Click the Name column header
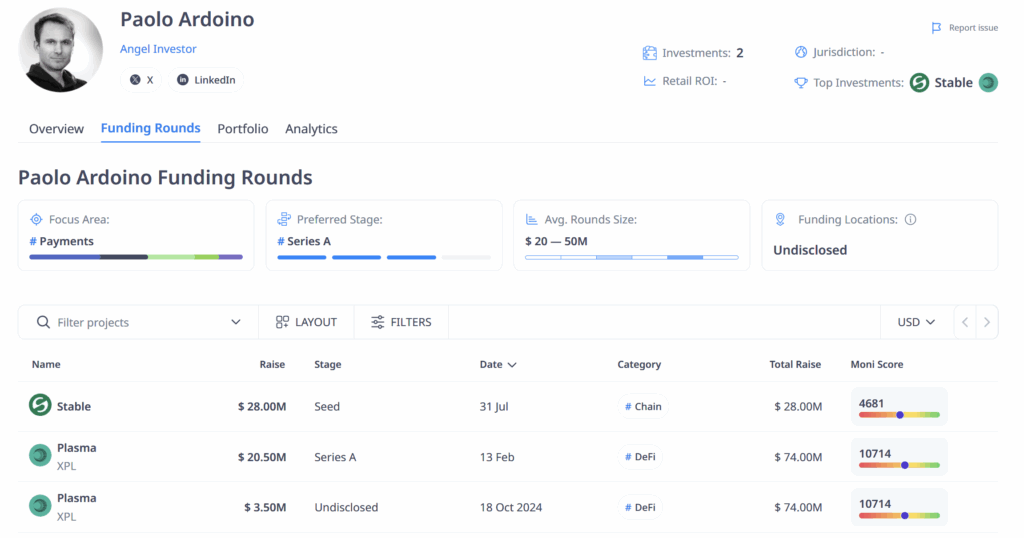The height and width of the screenshot is (538, 1024). coord(46,364)
